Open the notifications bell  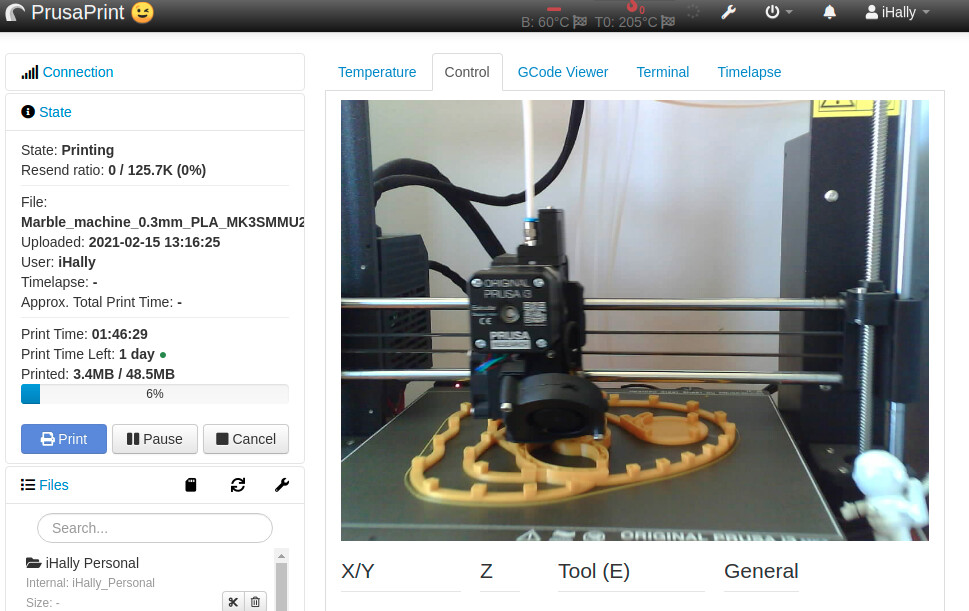(828, 12)
